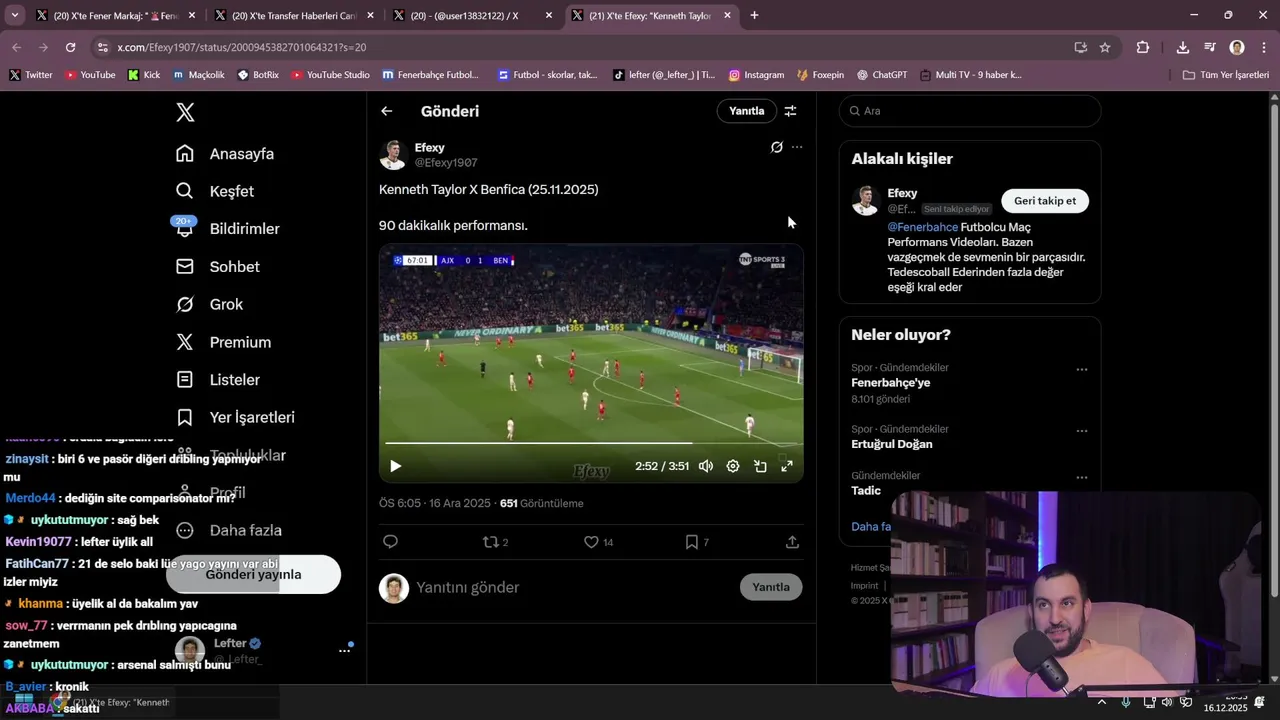Open Twitter bookmark shortcut

coord(30,75)
